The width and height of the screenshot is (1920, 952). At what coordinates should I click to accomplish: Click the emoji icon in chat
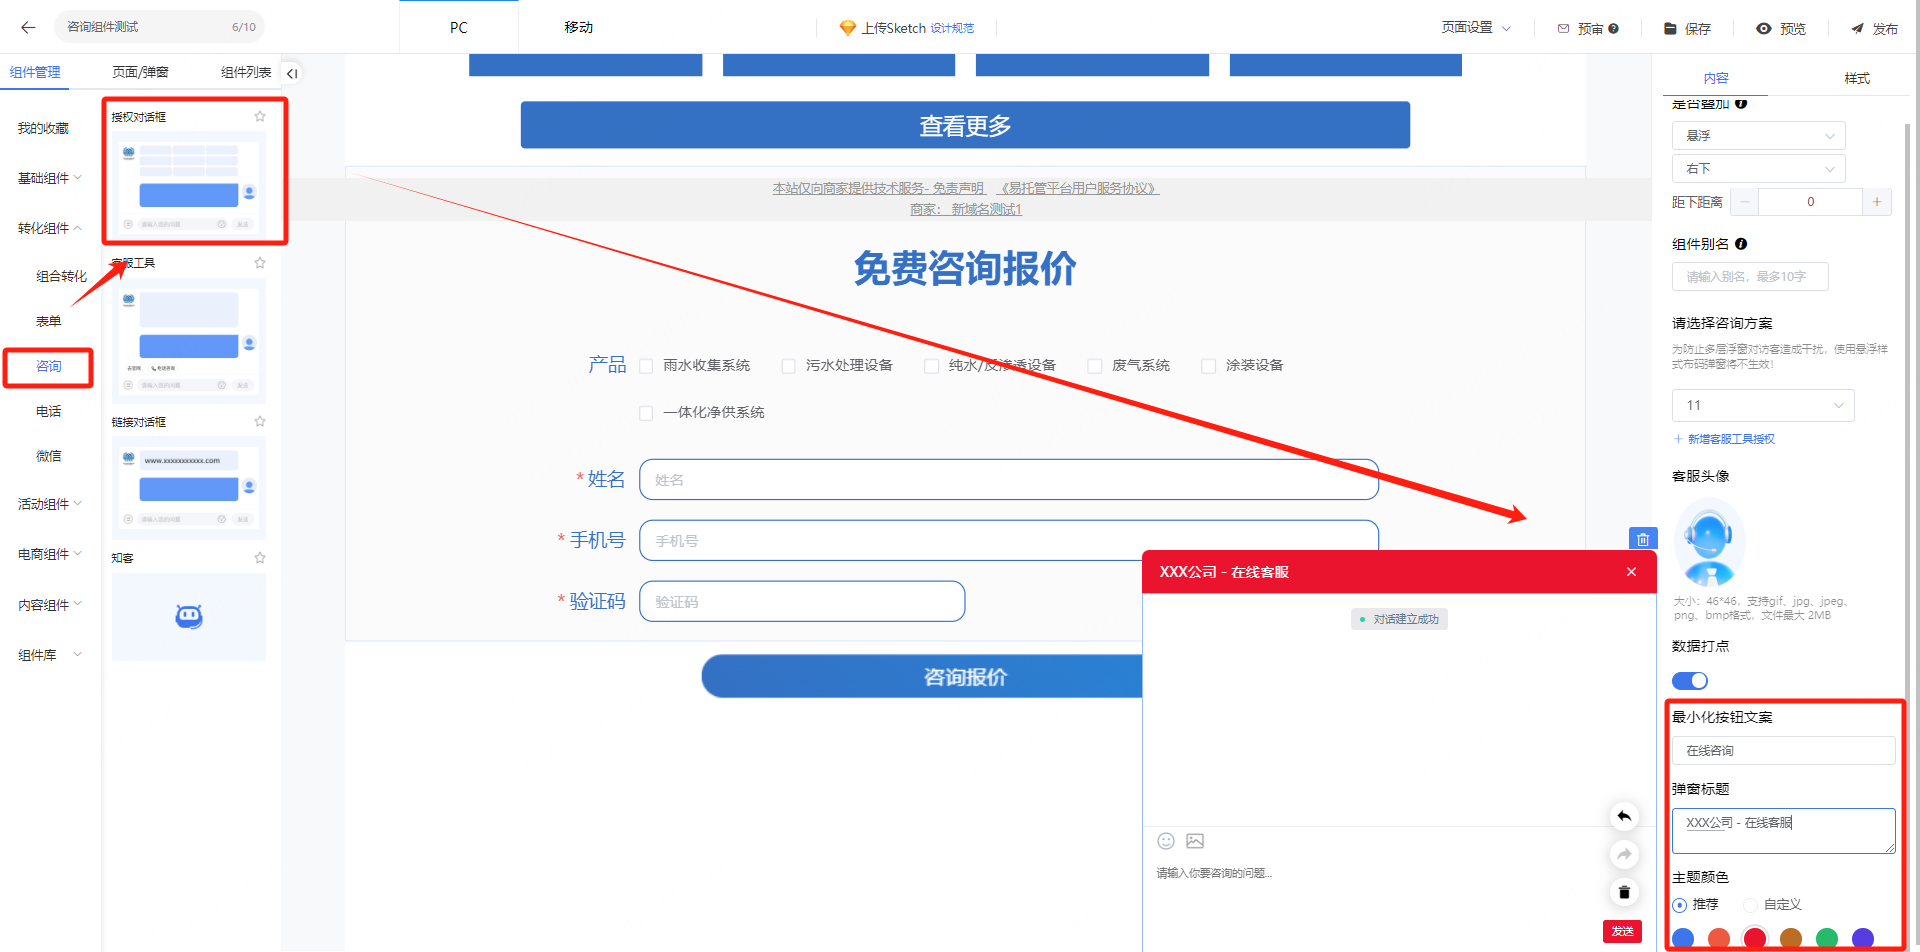(x=1166, y=841)
